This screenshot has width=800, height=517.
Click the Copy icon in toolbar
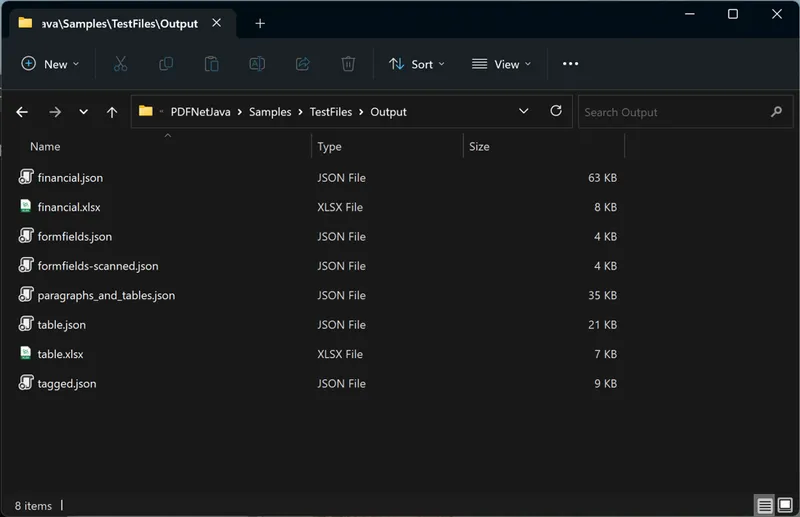click(166, 64)
